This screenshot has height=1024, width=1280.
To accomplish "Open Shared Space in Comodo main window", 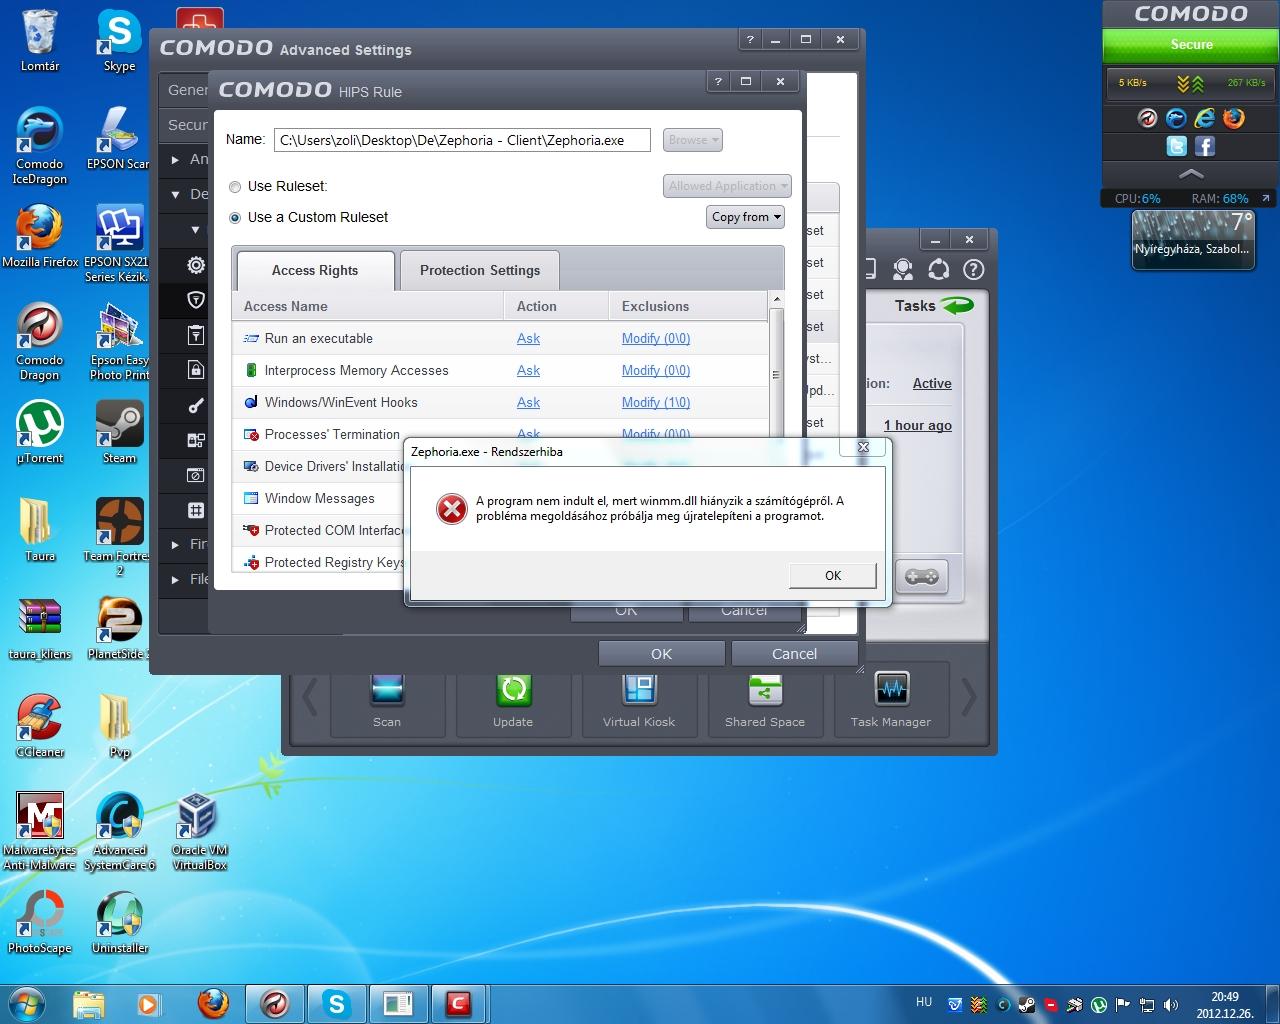I will [765, 704].
